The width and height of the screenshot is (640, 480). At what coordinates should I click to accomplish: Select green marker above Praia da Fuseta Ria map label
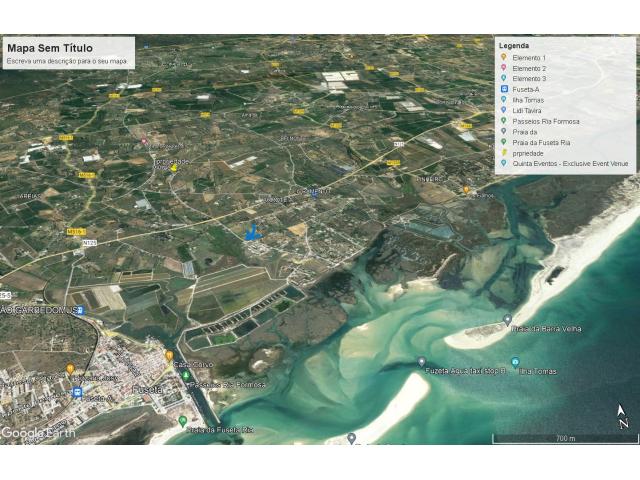click(x=183, y=420)
